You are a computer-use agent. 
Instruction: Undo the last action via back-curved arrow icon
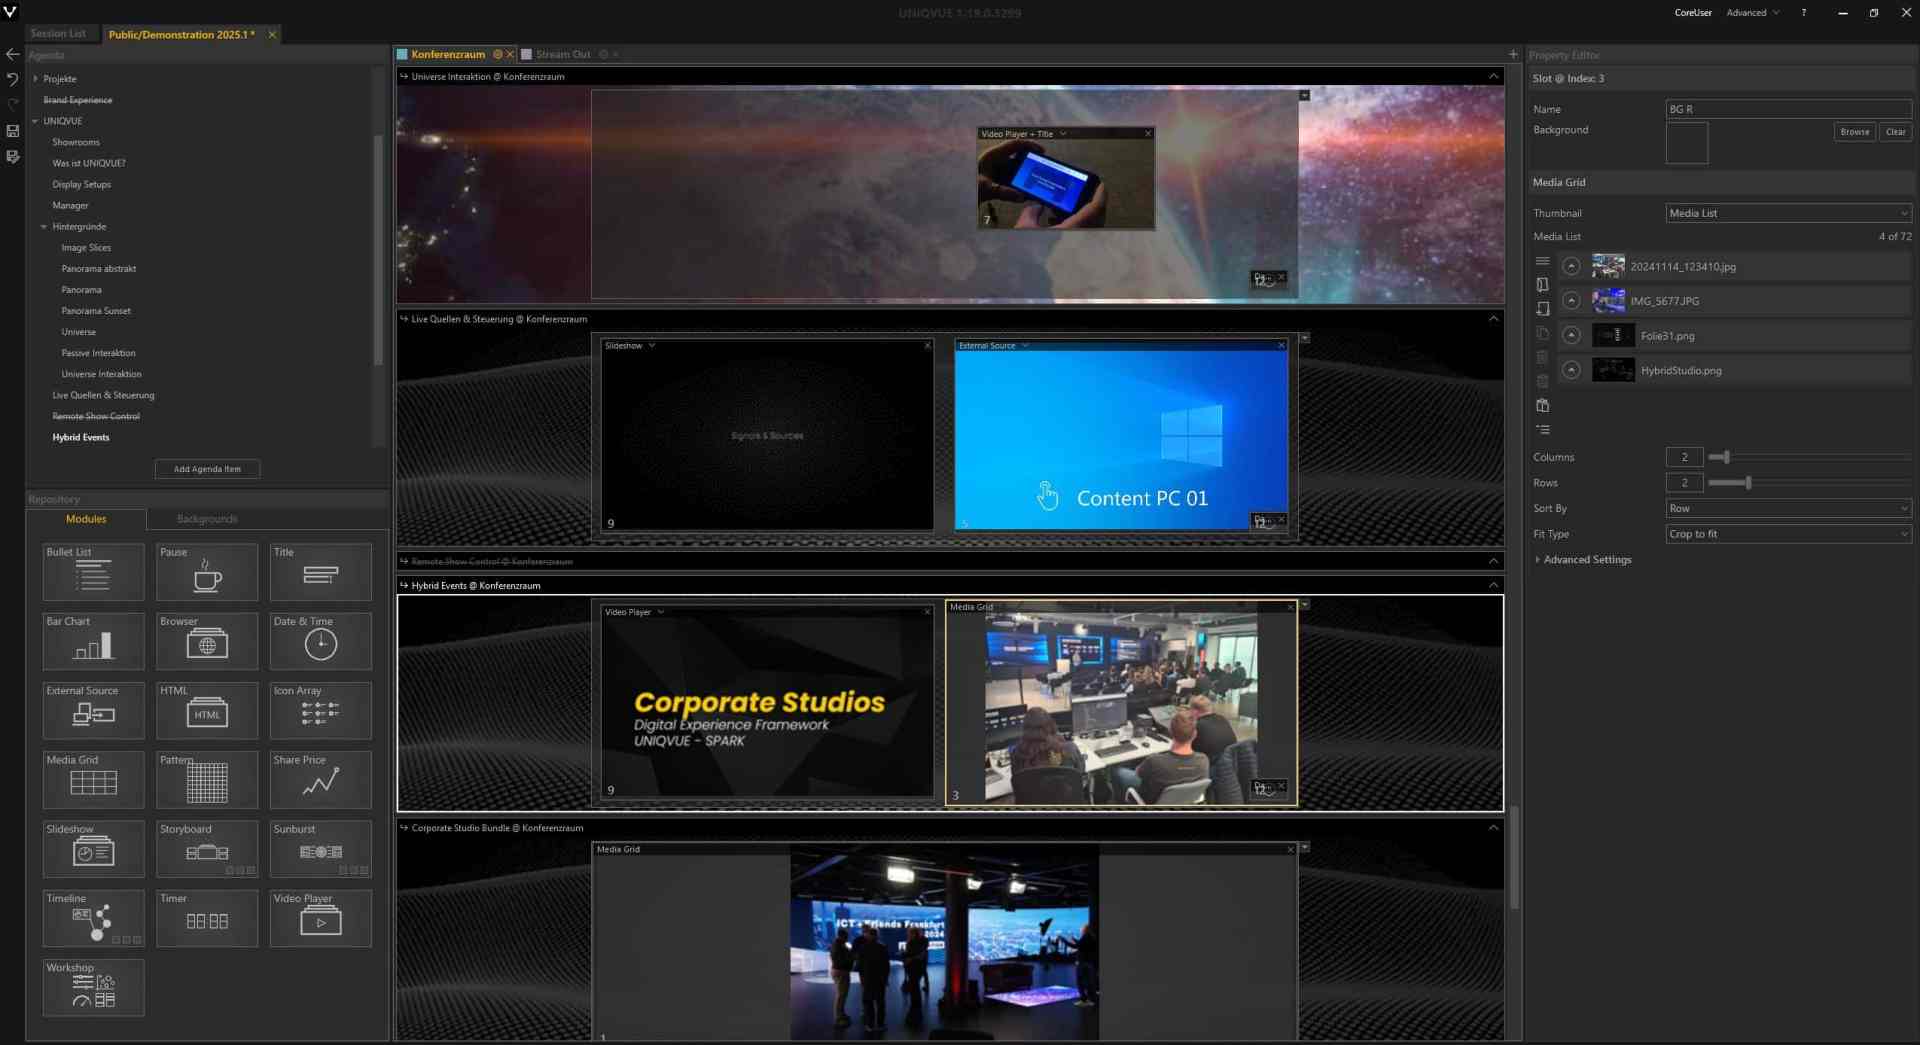[x=11, y=79]
